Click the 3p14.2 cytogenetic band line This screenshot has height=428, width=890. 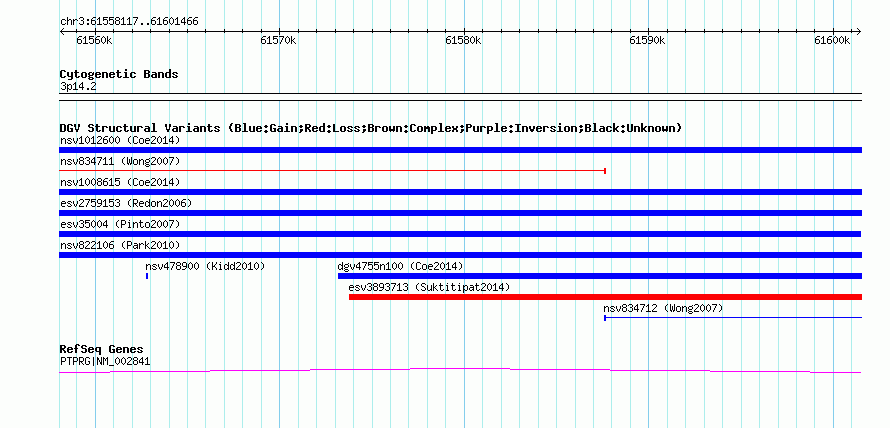[460, 96]
